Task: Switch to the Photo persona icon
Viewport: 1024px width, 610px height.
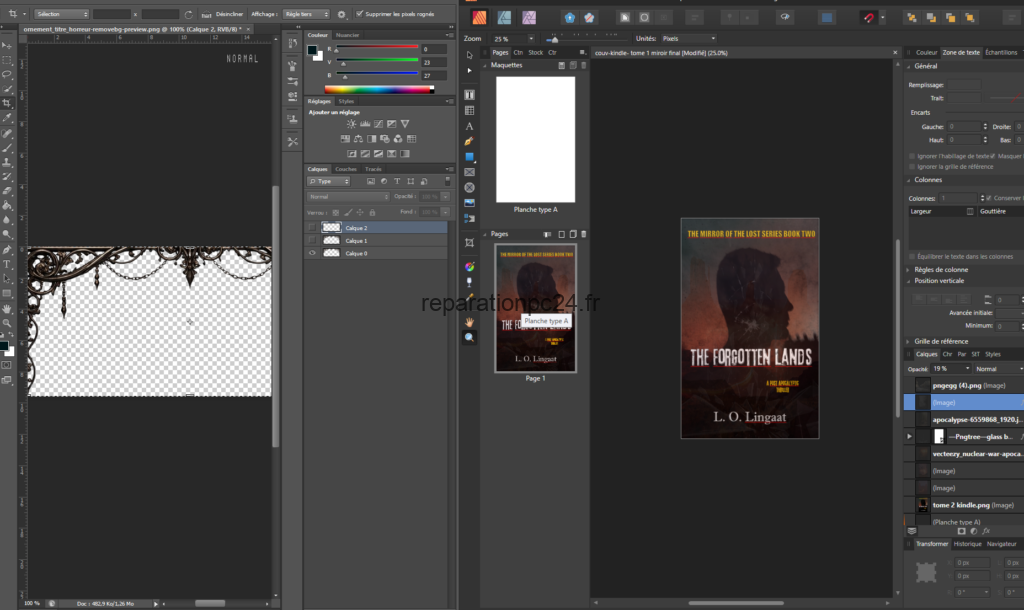Action: 529,17
